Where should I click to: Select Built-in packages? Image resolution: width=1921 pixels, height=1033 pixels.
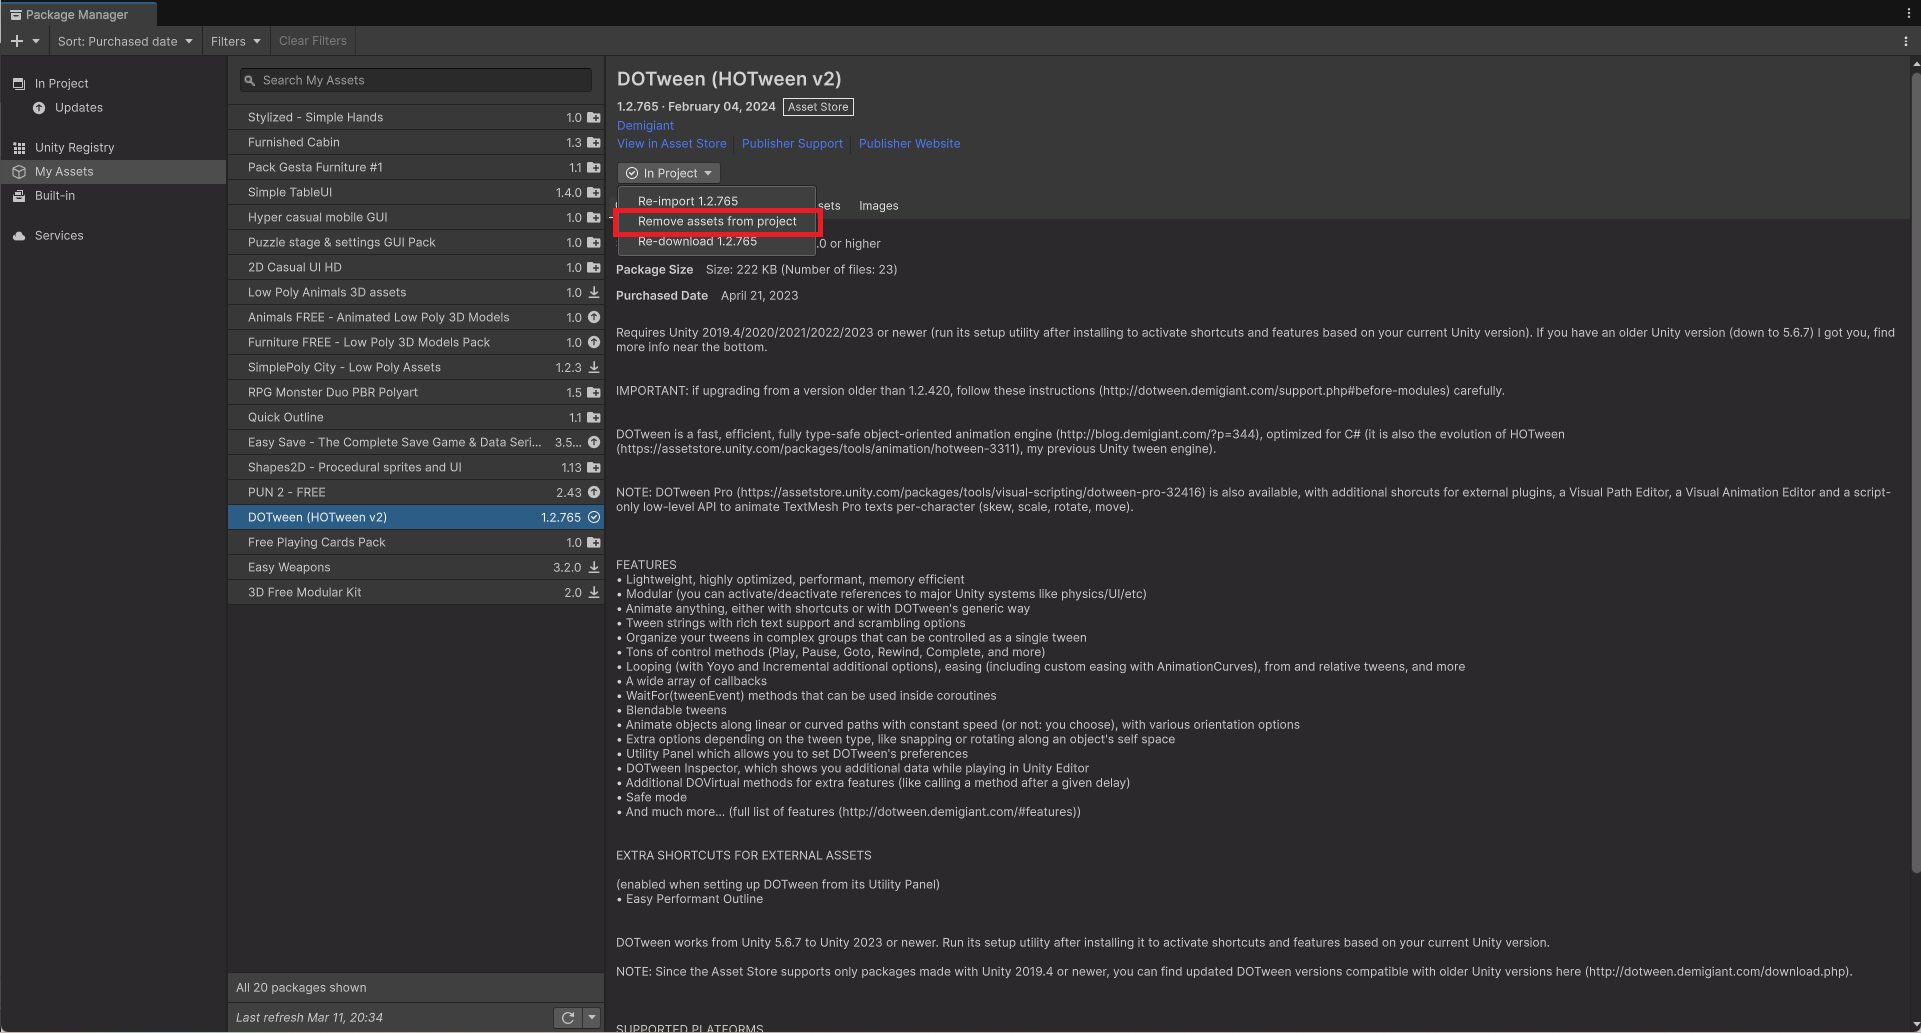pyautogui.click(x=56, y=195)
